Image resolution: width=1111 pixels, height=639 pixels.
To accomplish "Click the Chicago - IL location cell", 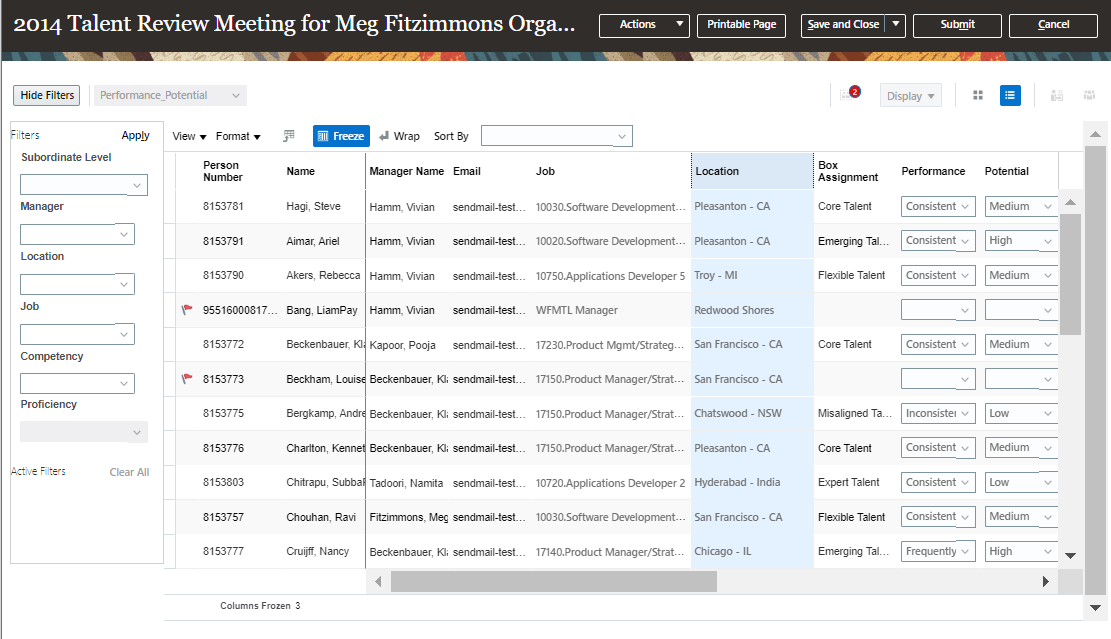I will coord(723,551).
